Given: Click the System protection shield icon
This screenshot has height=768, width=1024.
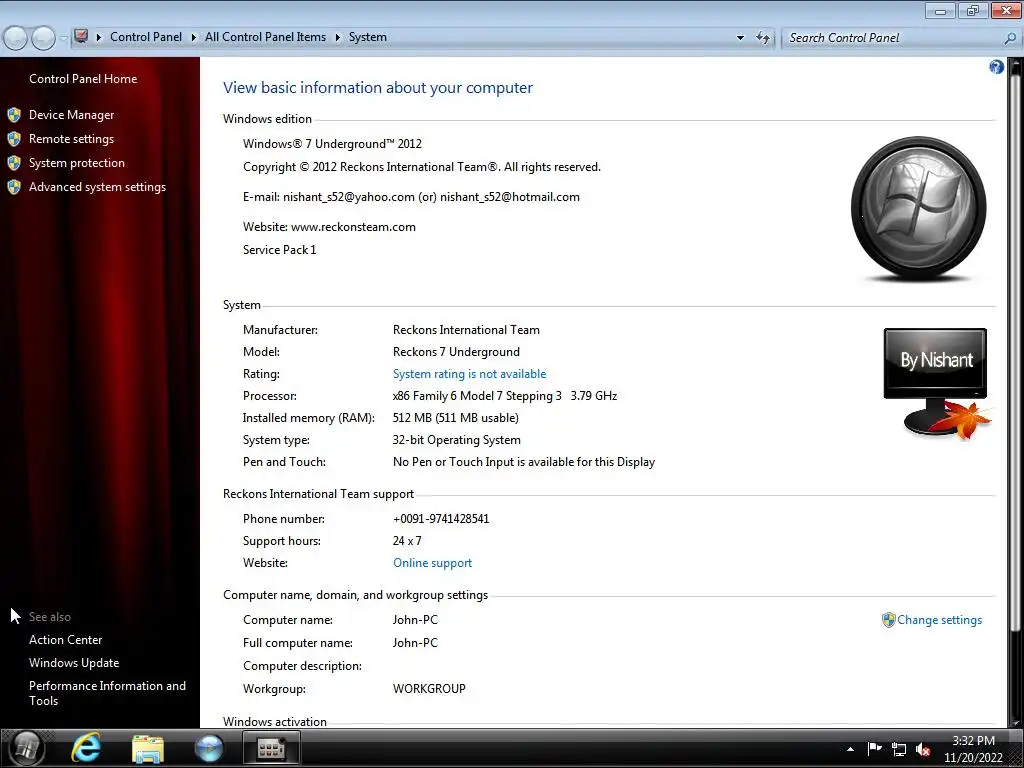Looking at the screenshot, I should point(14,163).
